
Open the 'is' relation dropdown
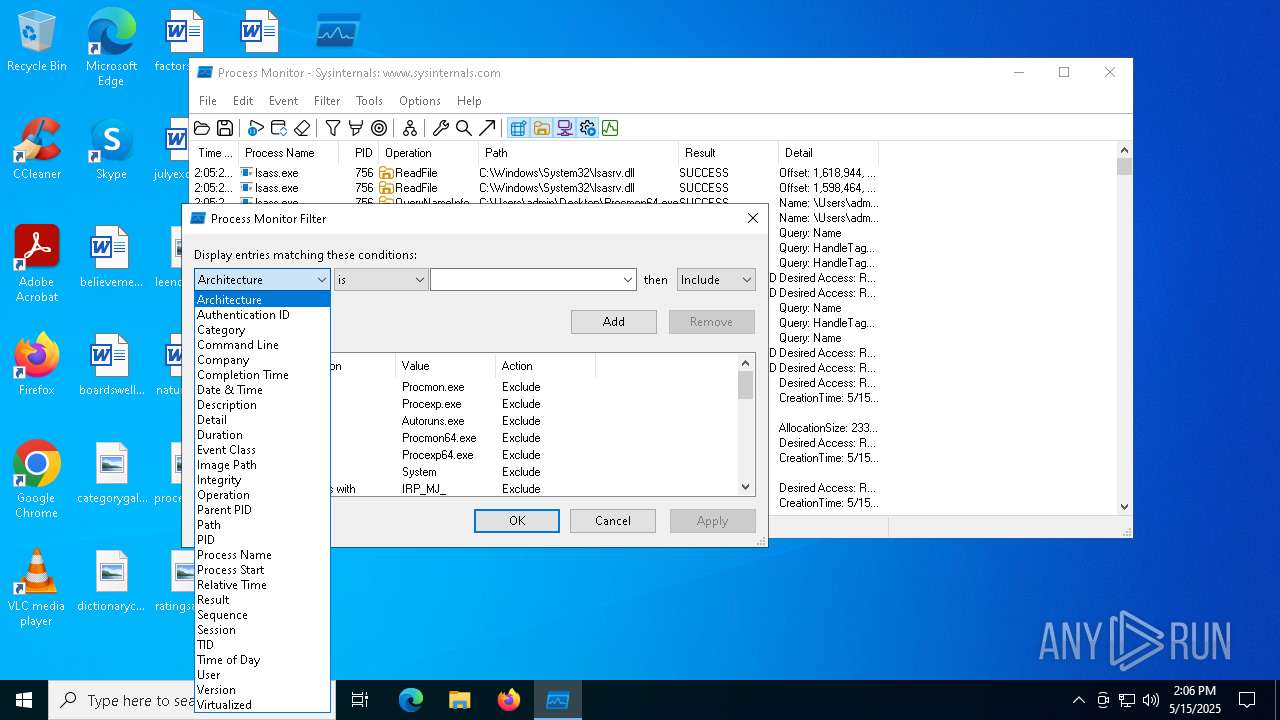(x=381, y=280)
